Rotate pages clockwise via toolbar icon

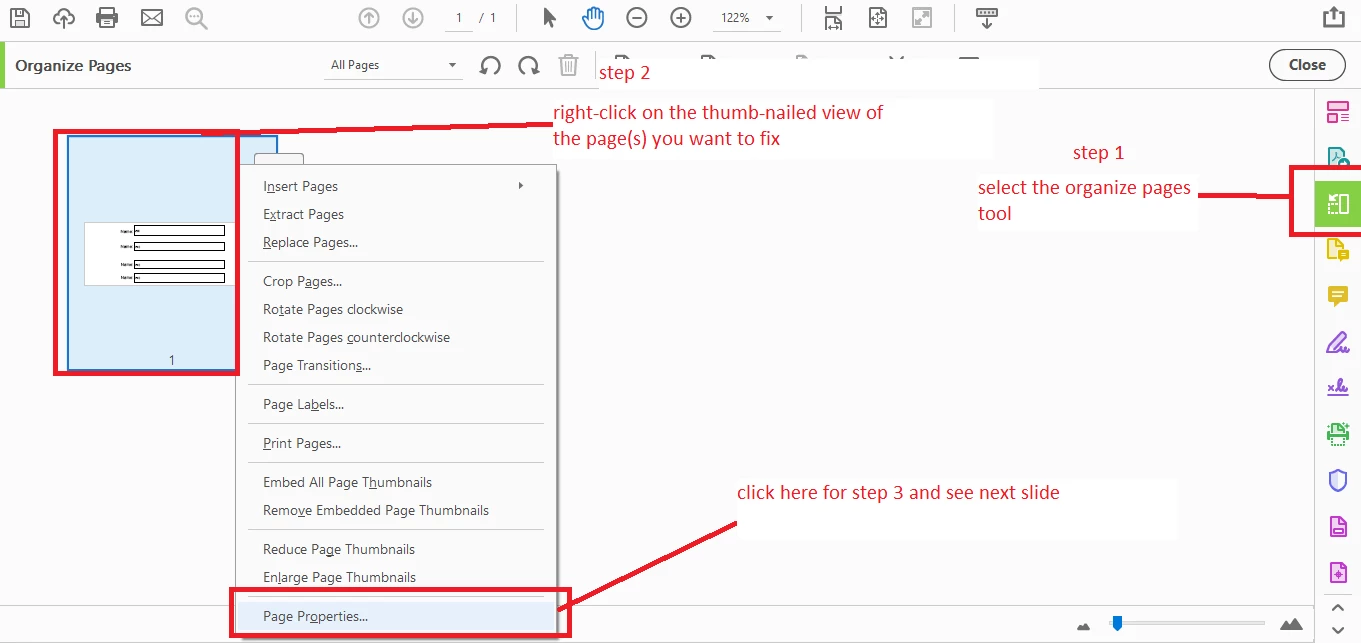528,66
